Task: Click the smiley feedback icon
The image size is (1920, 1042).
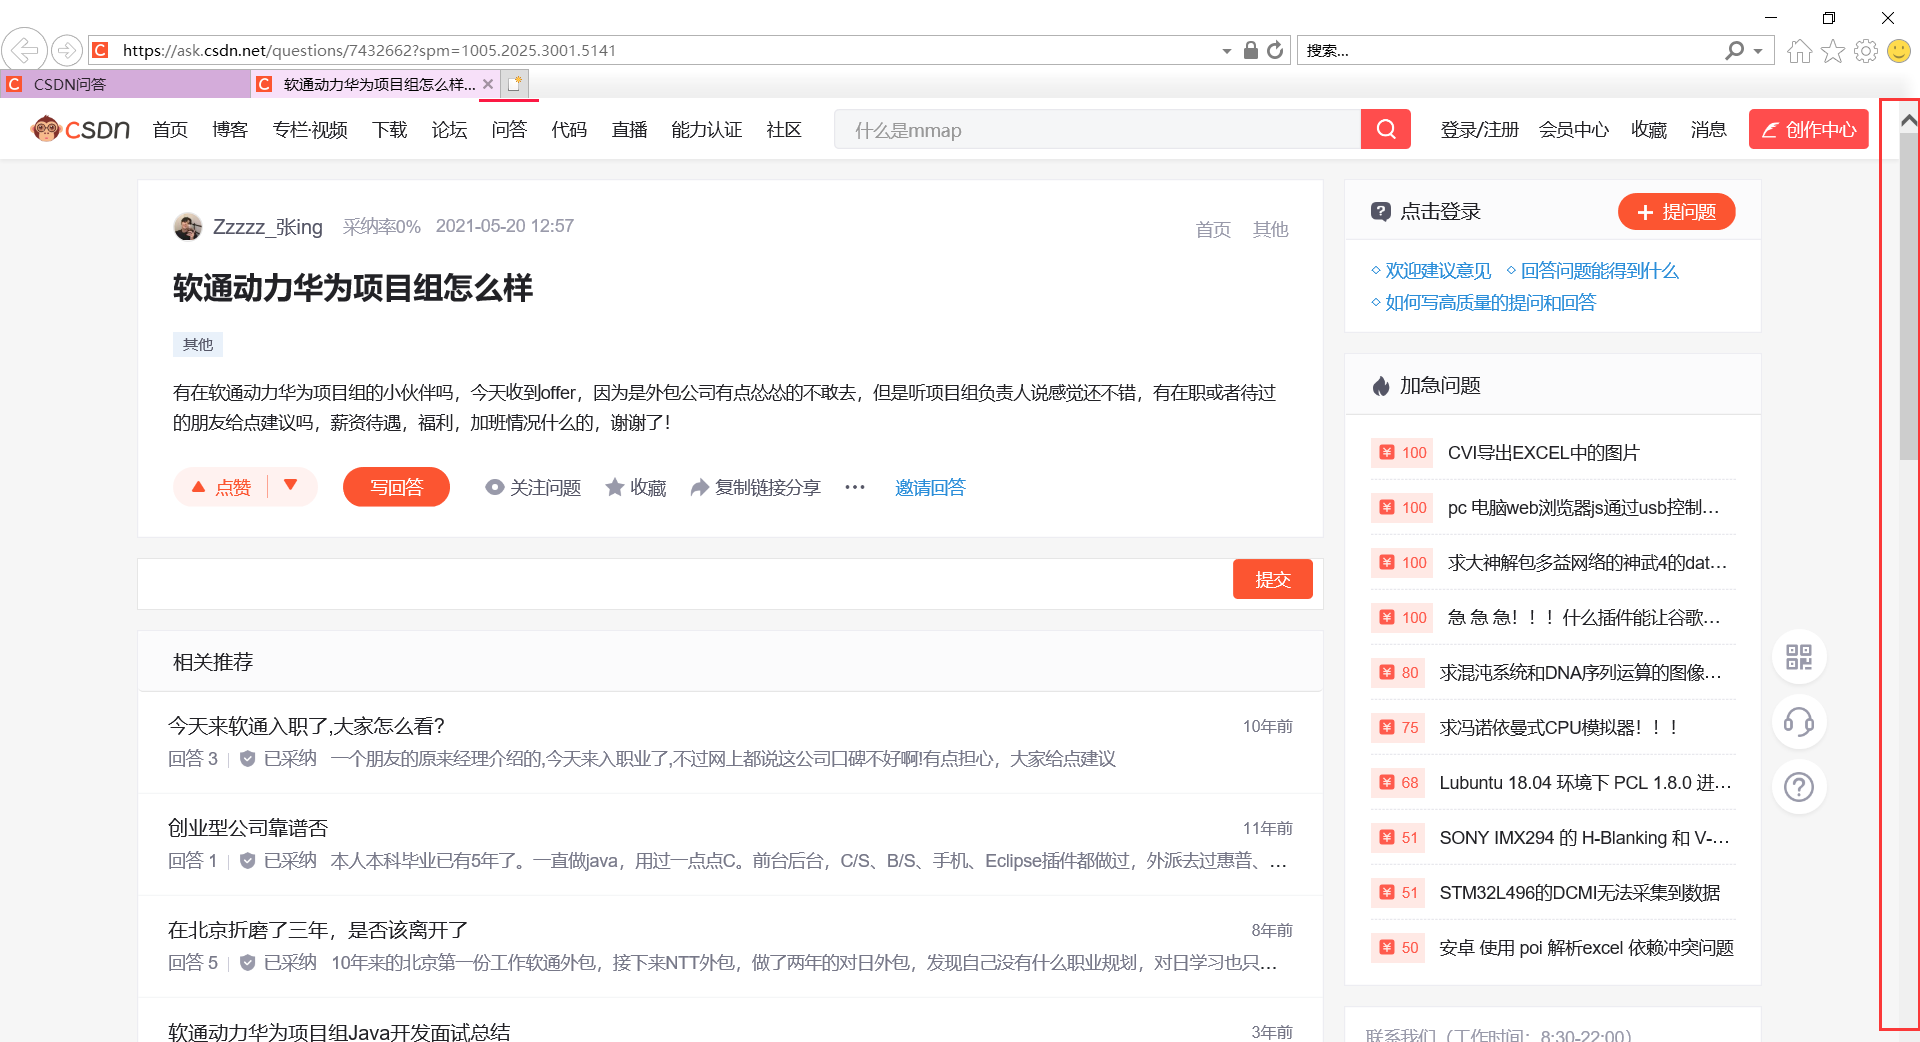Action: pos(1899,50)
